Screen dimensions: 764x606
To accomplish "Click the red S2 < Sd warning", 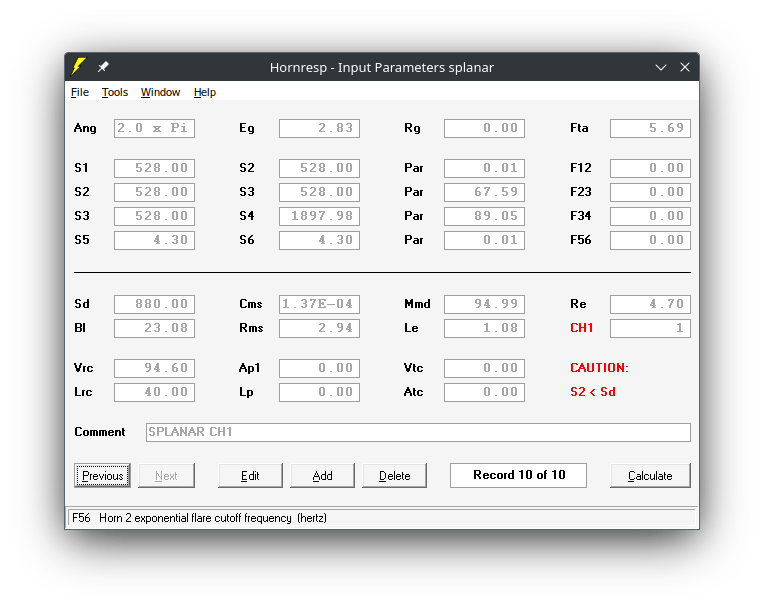I will [593, 392].
